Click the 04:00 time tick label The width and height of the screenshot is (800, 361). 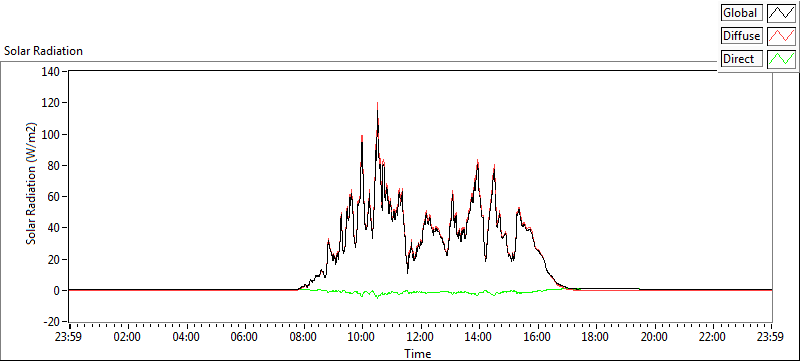coord(186,337)
